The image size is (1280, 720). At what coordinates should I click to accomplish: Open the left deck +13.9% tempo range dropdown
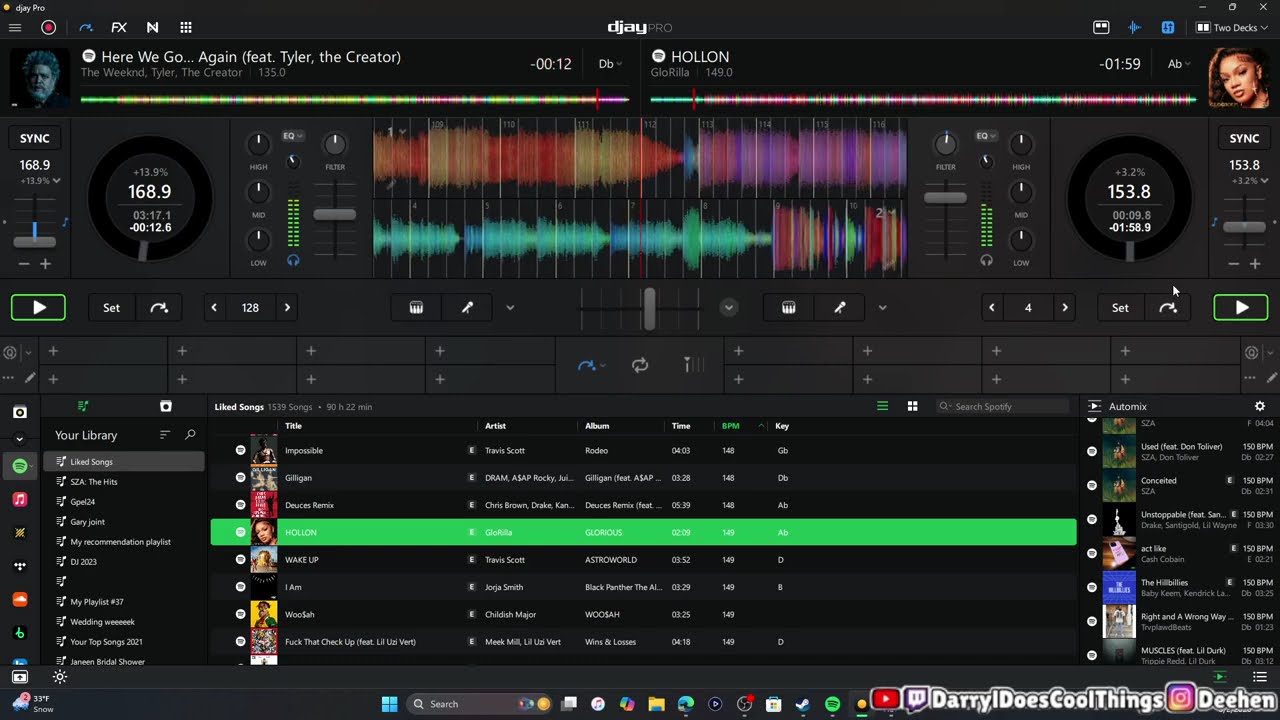click(x=41, y=181)
